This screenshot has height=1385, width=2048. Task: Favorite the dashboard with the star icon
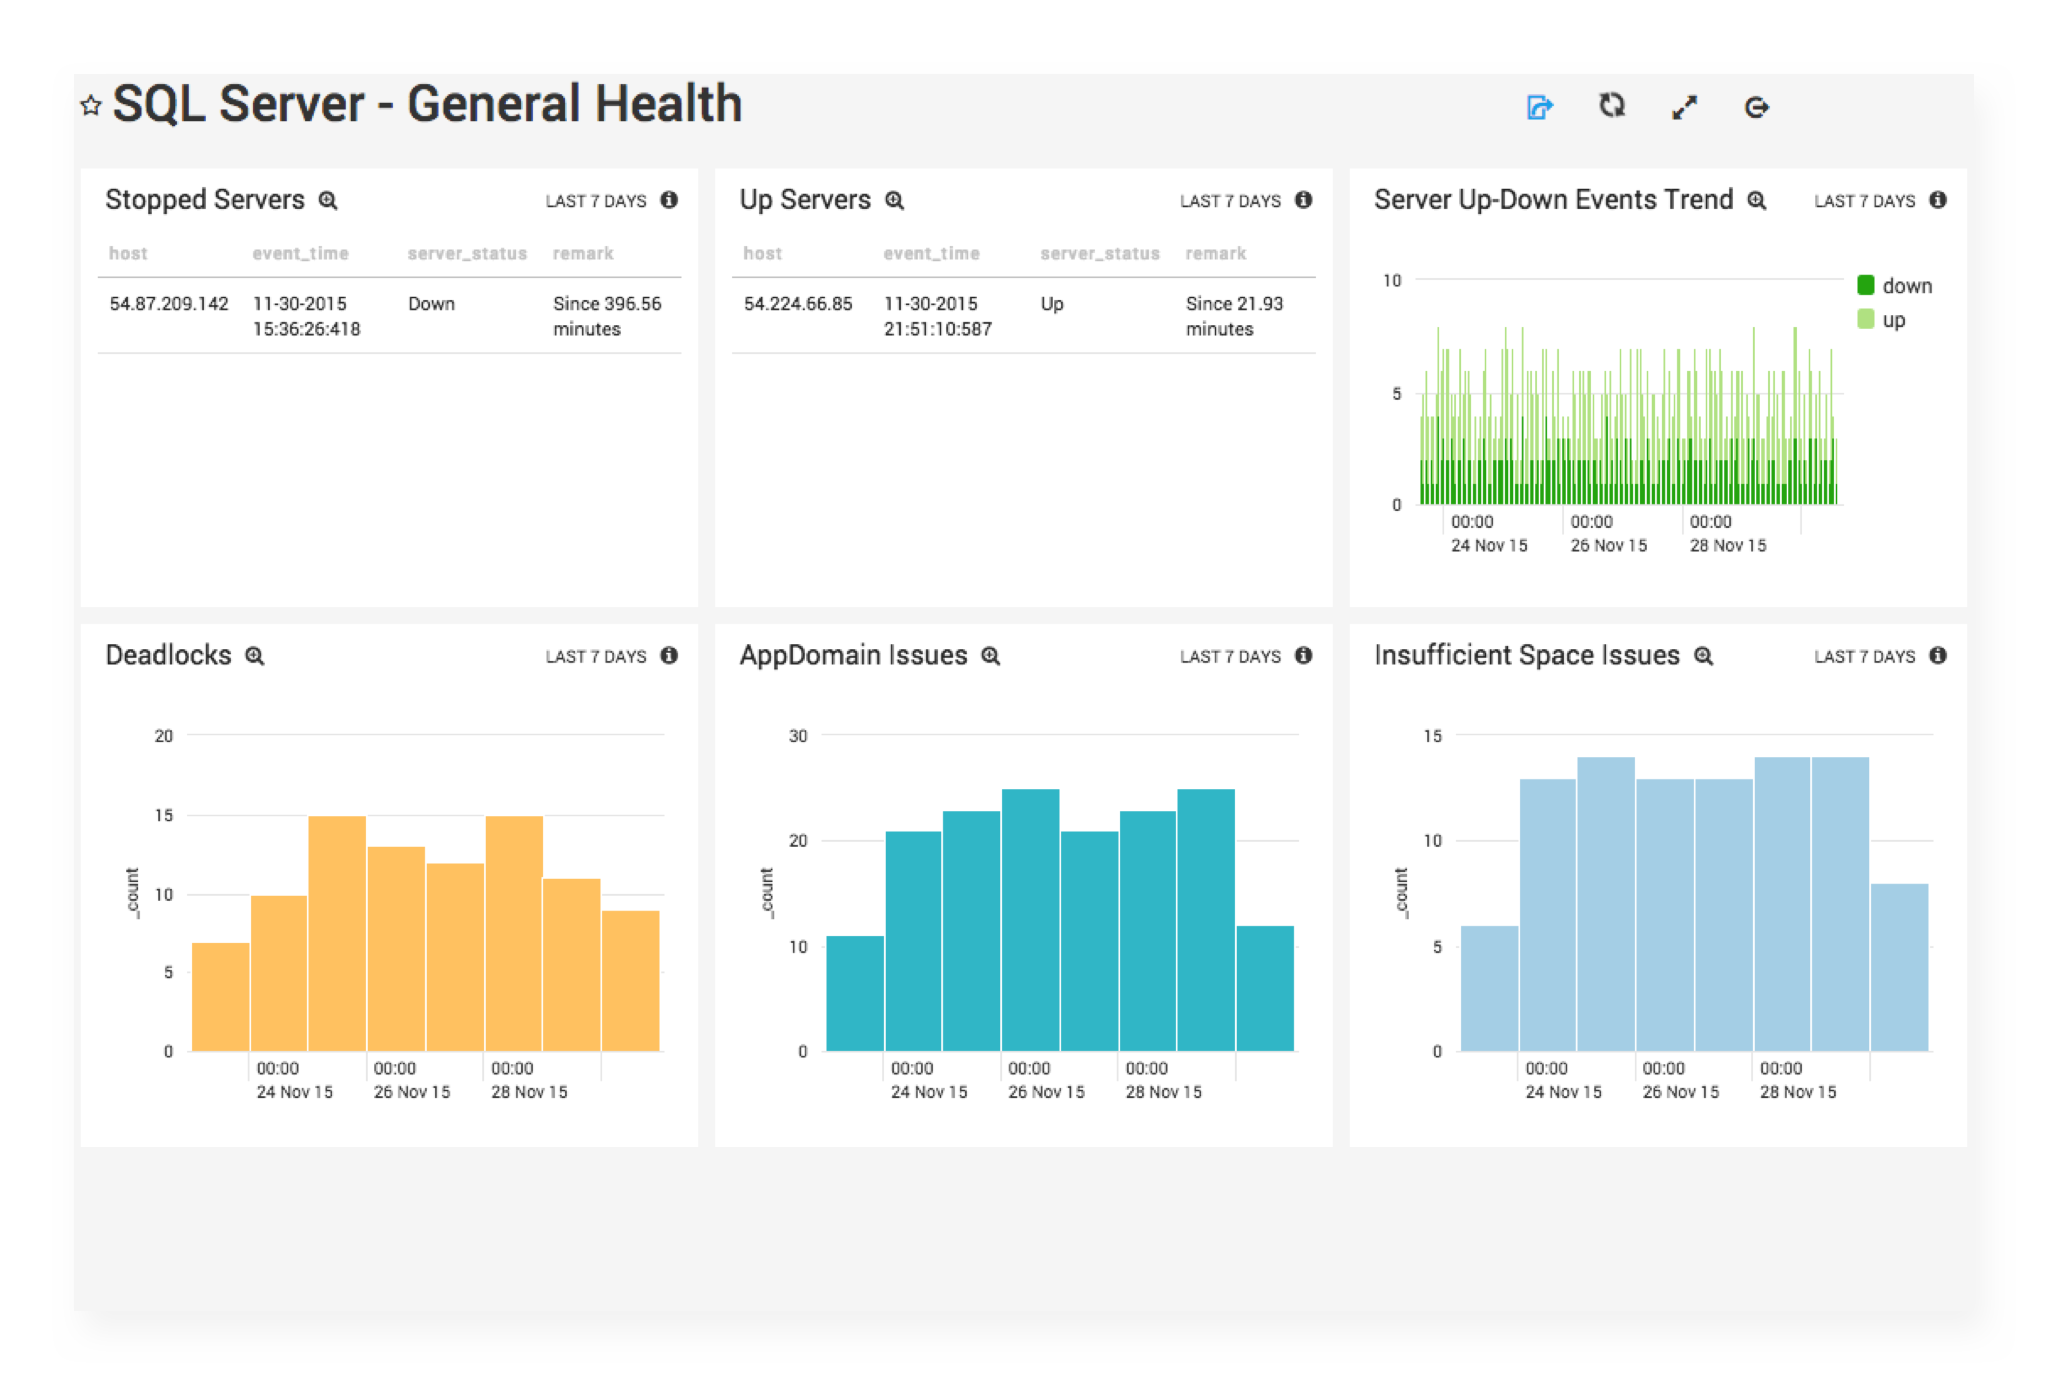[91, 106]
